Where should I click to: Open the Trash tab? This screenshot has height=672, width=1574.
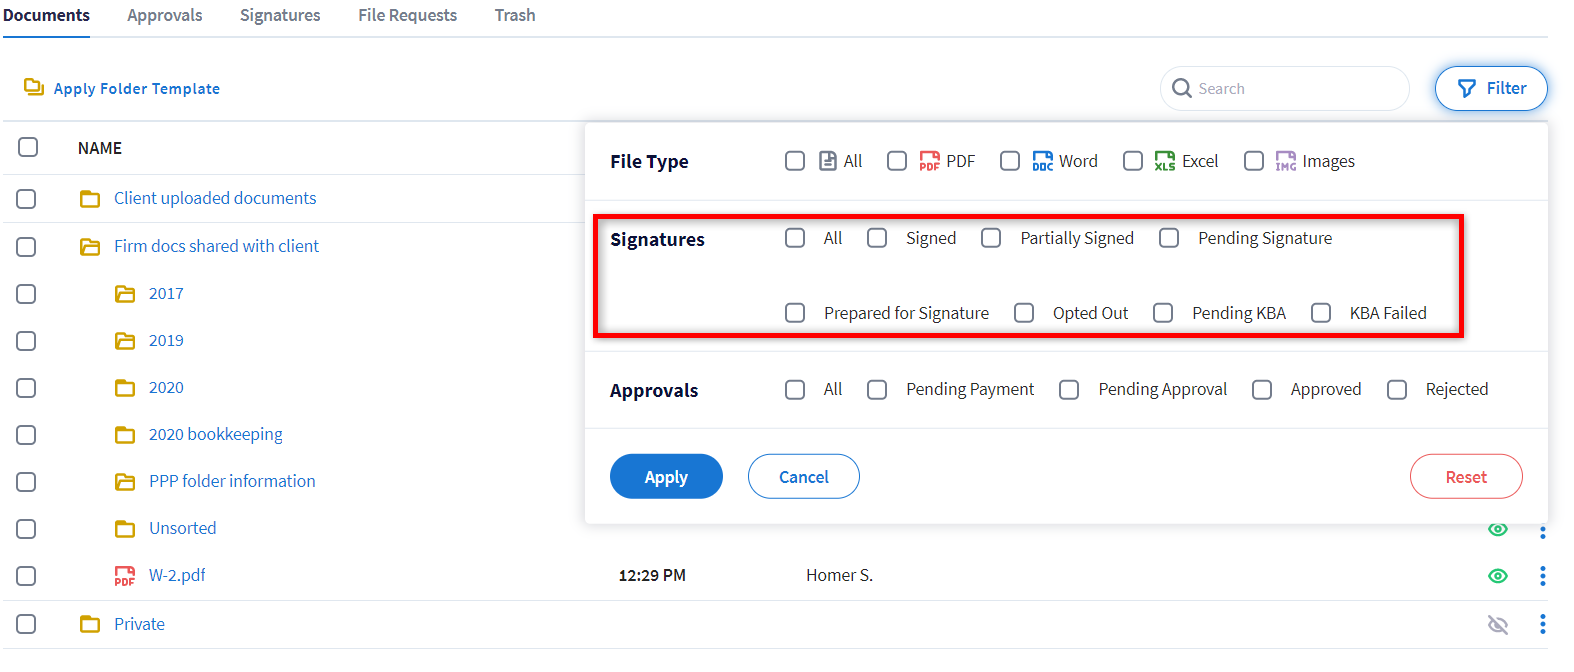coord(514,15)
